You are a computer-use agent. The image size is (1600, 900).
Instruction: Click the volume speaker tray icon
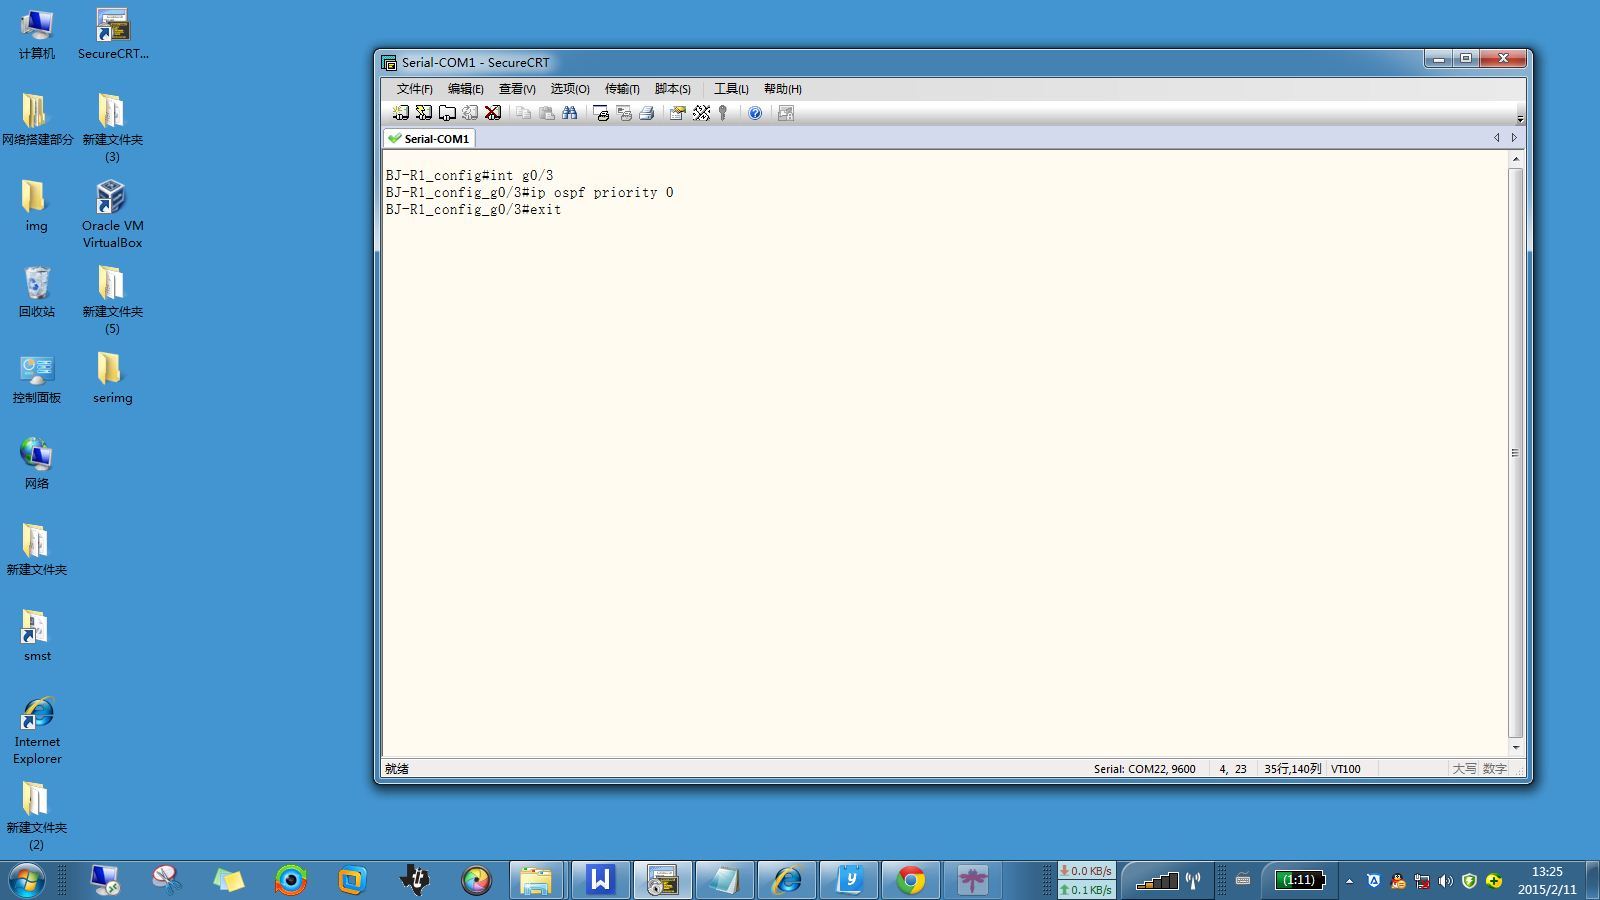[x=1445, y=881]
